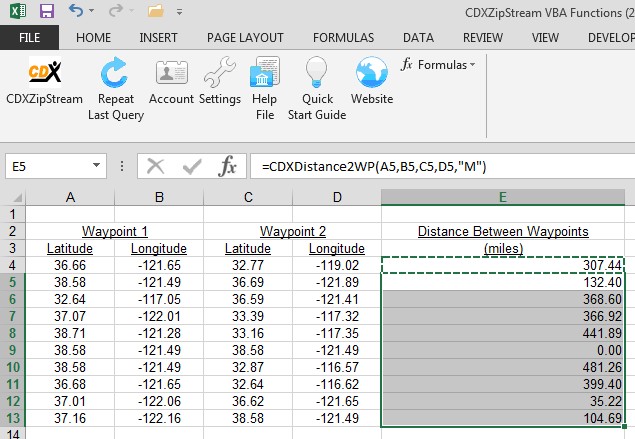Image resolution: width=635 pixels, height=439 pixels.
Task: Select cell with value 132.40
Action: [x=503, y=282]
